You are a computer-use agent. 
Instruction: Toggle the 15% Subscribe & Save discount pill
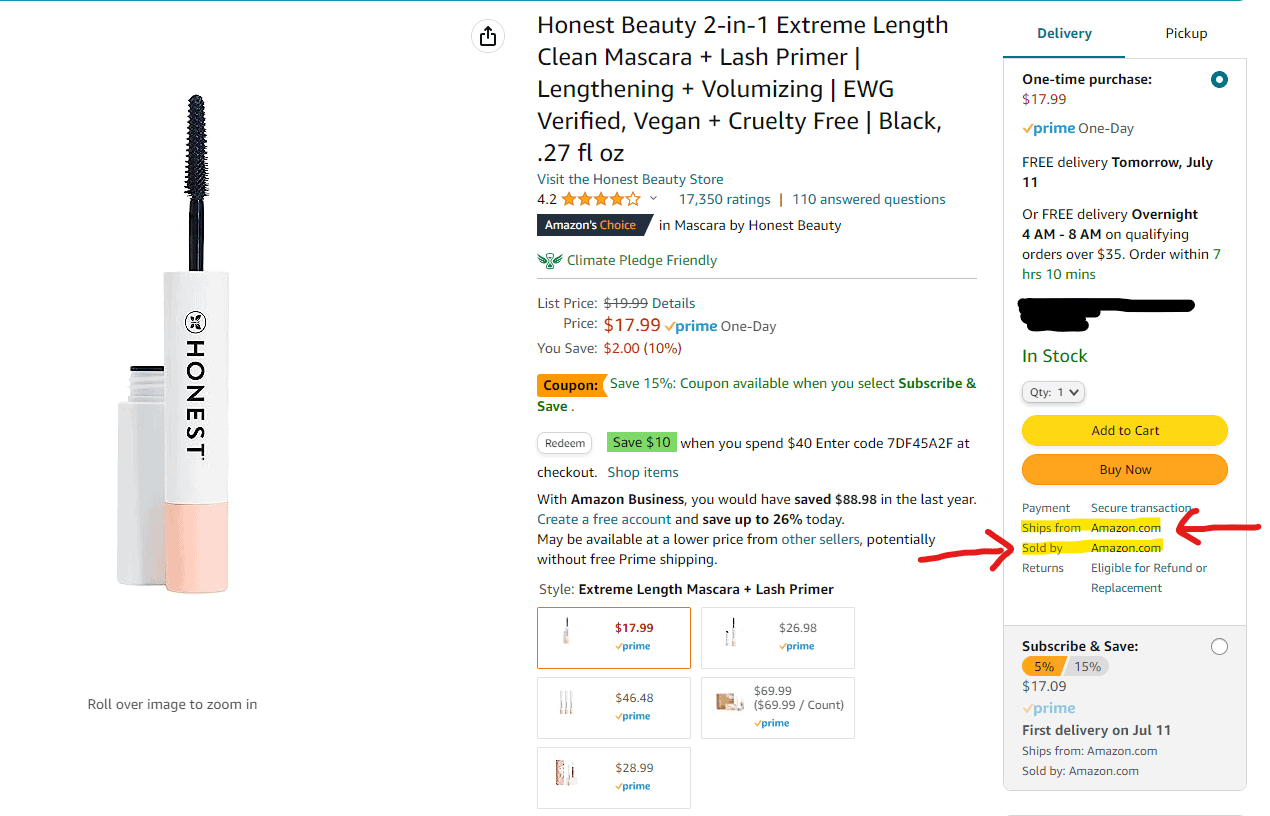(x=1087, y=666)
